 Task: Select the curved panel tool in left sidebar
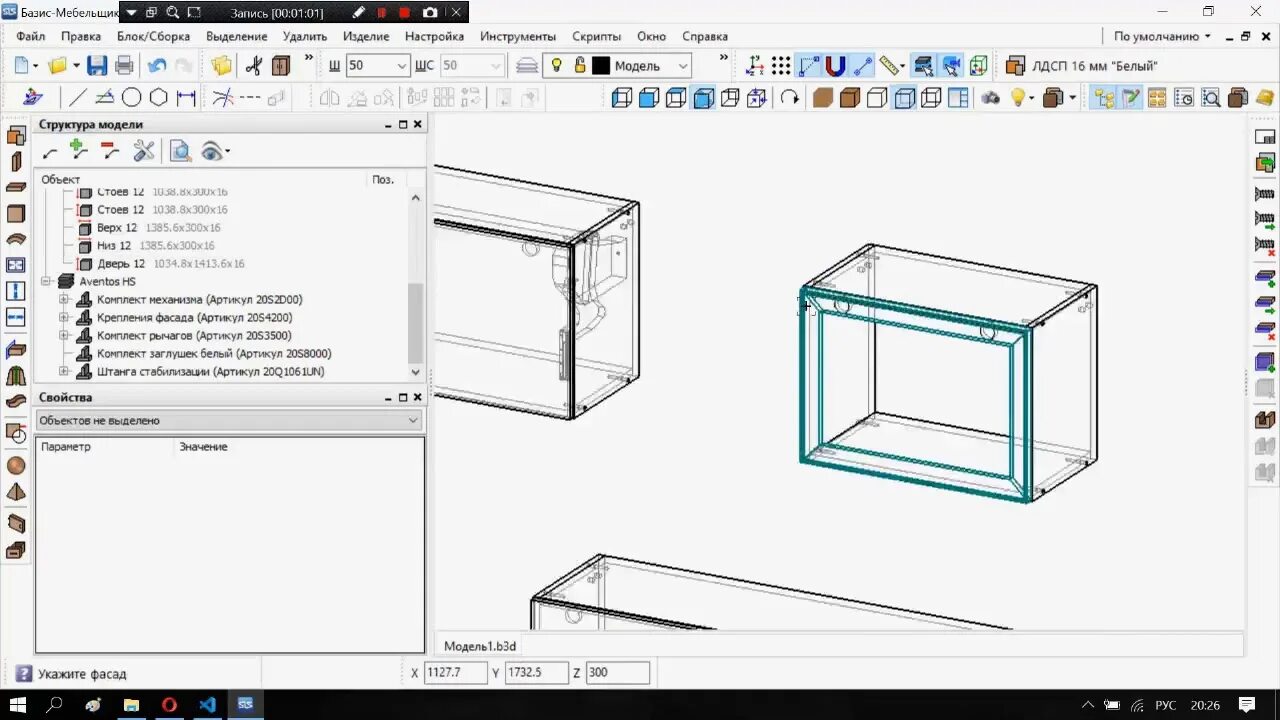16,239
